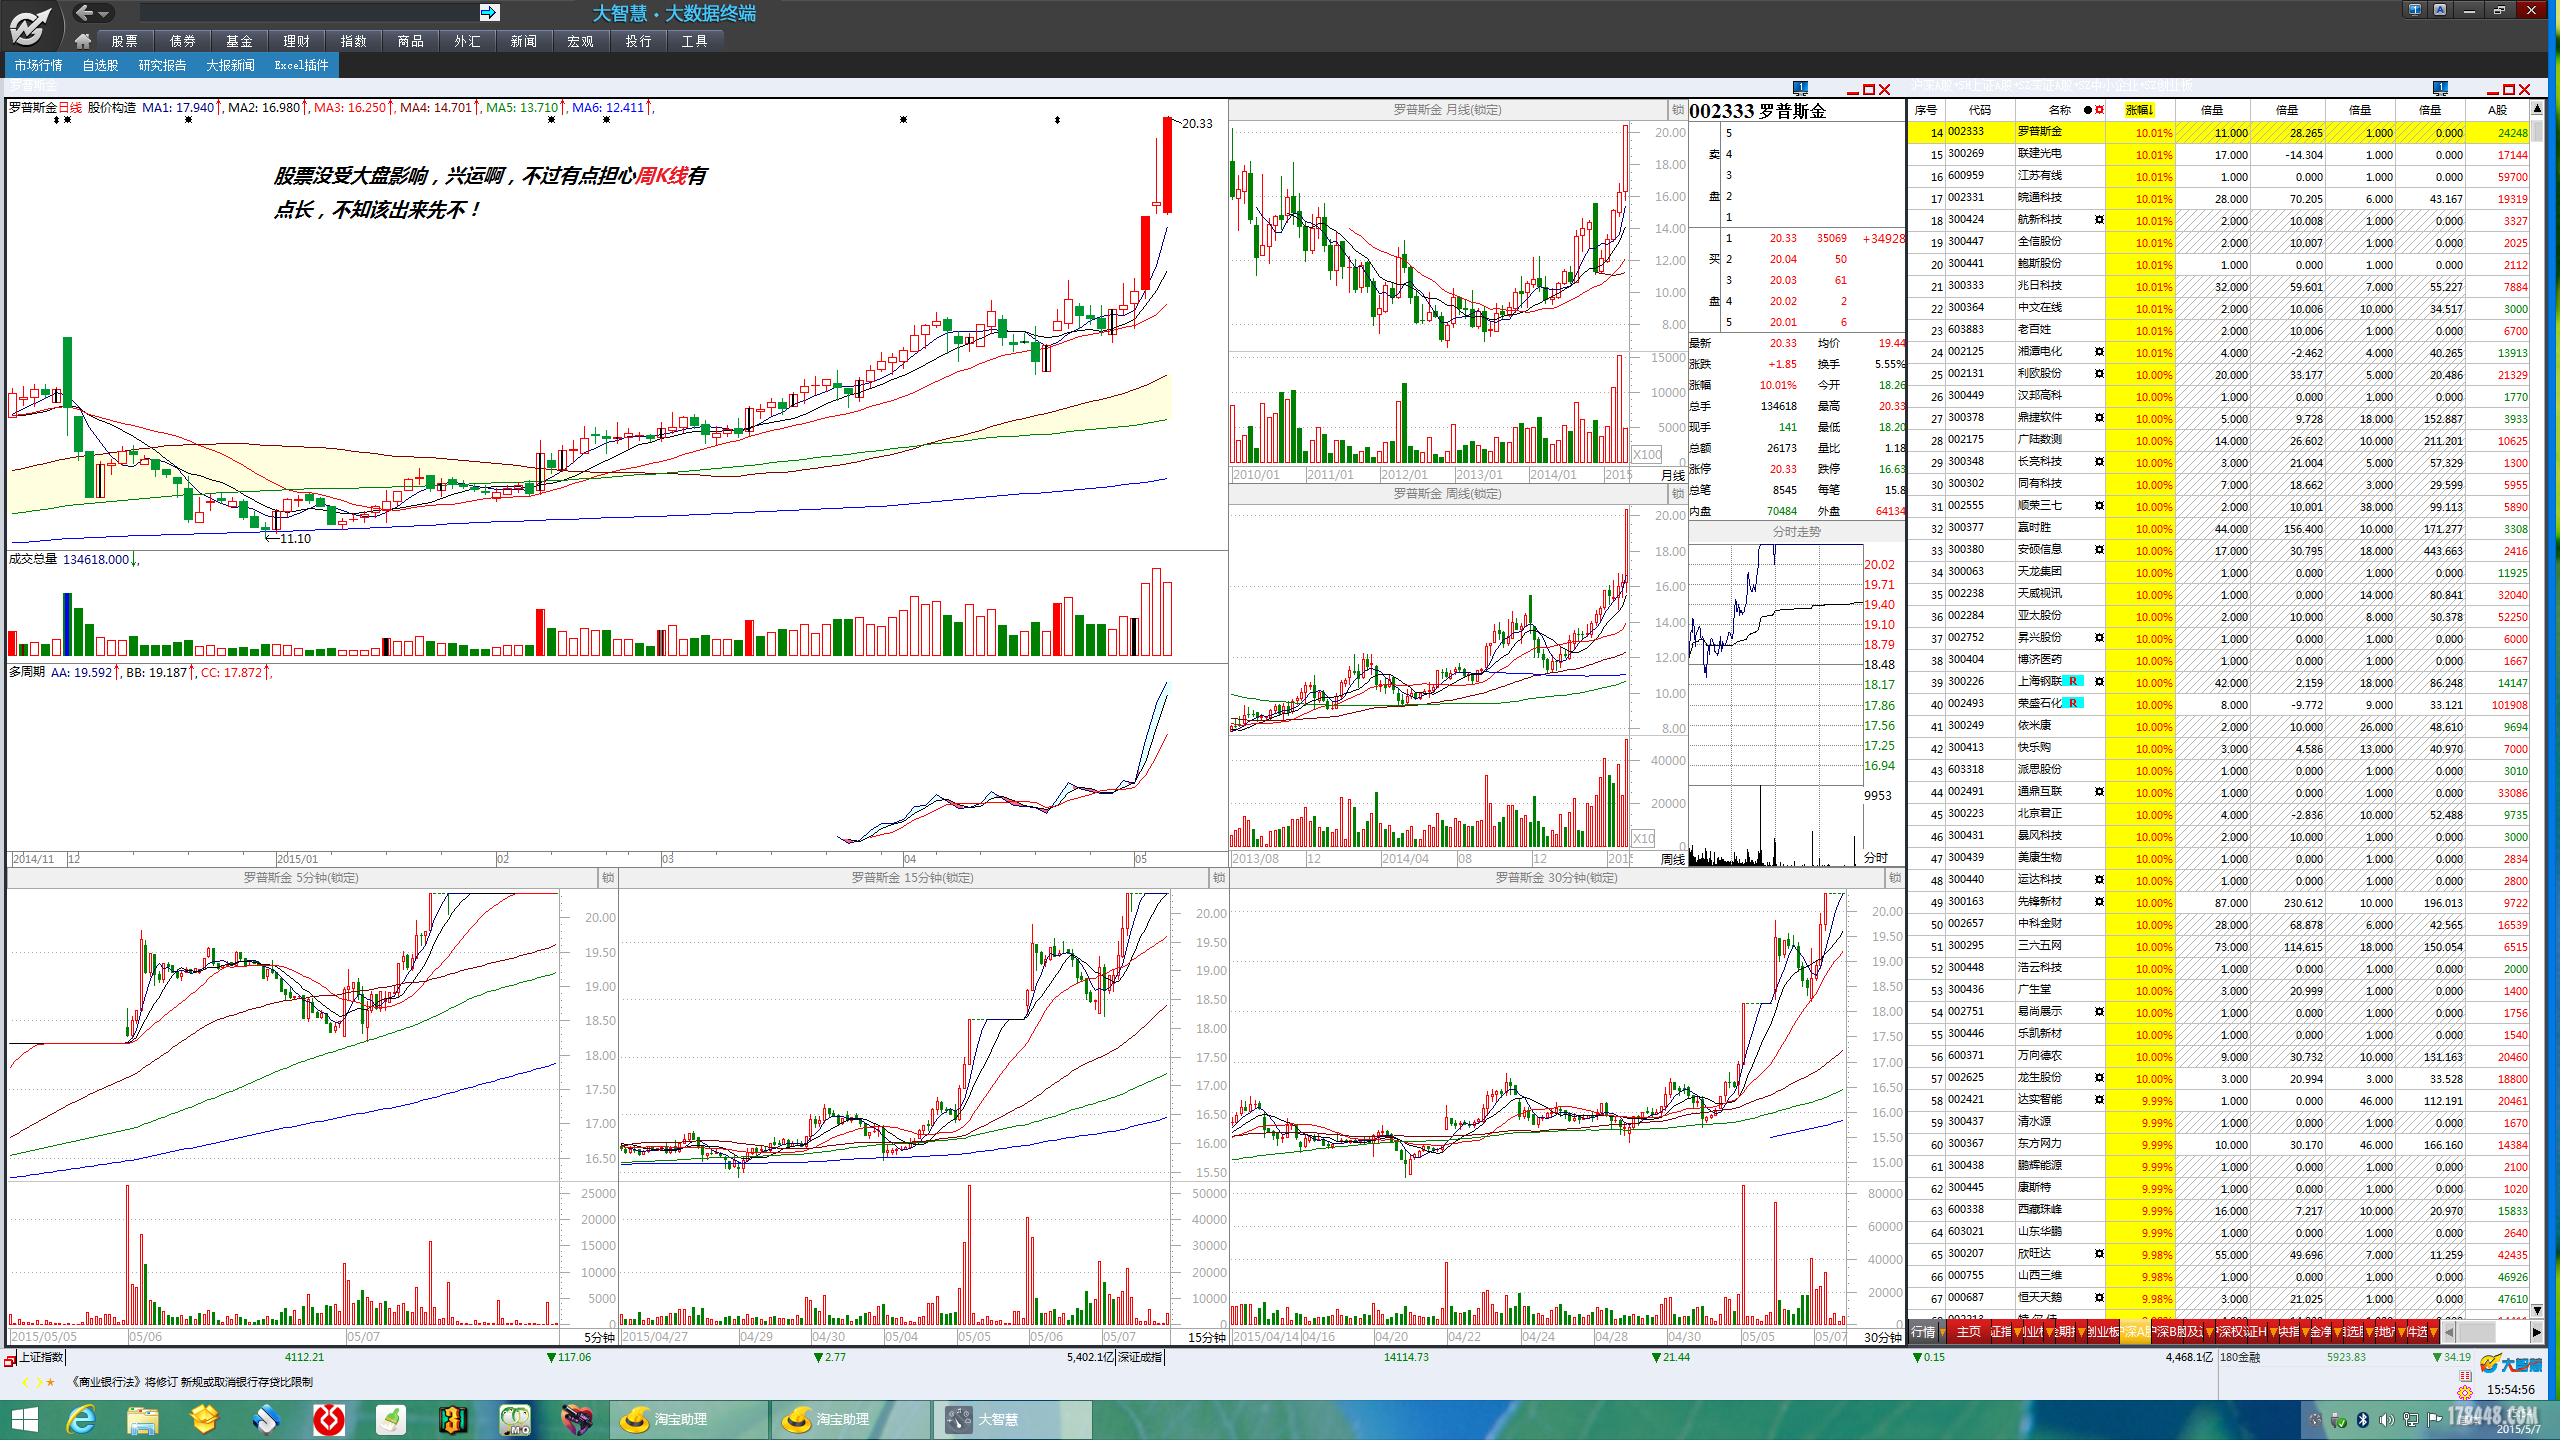The width and height of the screenshot is (2560, 1440).
Task: Toggle the 锁 lock on the weekly chart
Action: [x=1677, y=494]
